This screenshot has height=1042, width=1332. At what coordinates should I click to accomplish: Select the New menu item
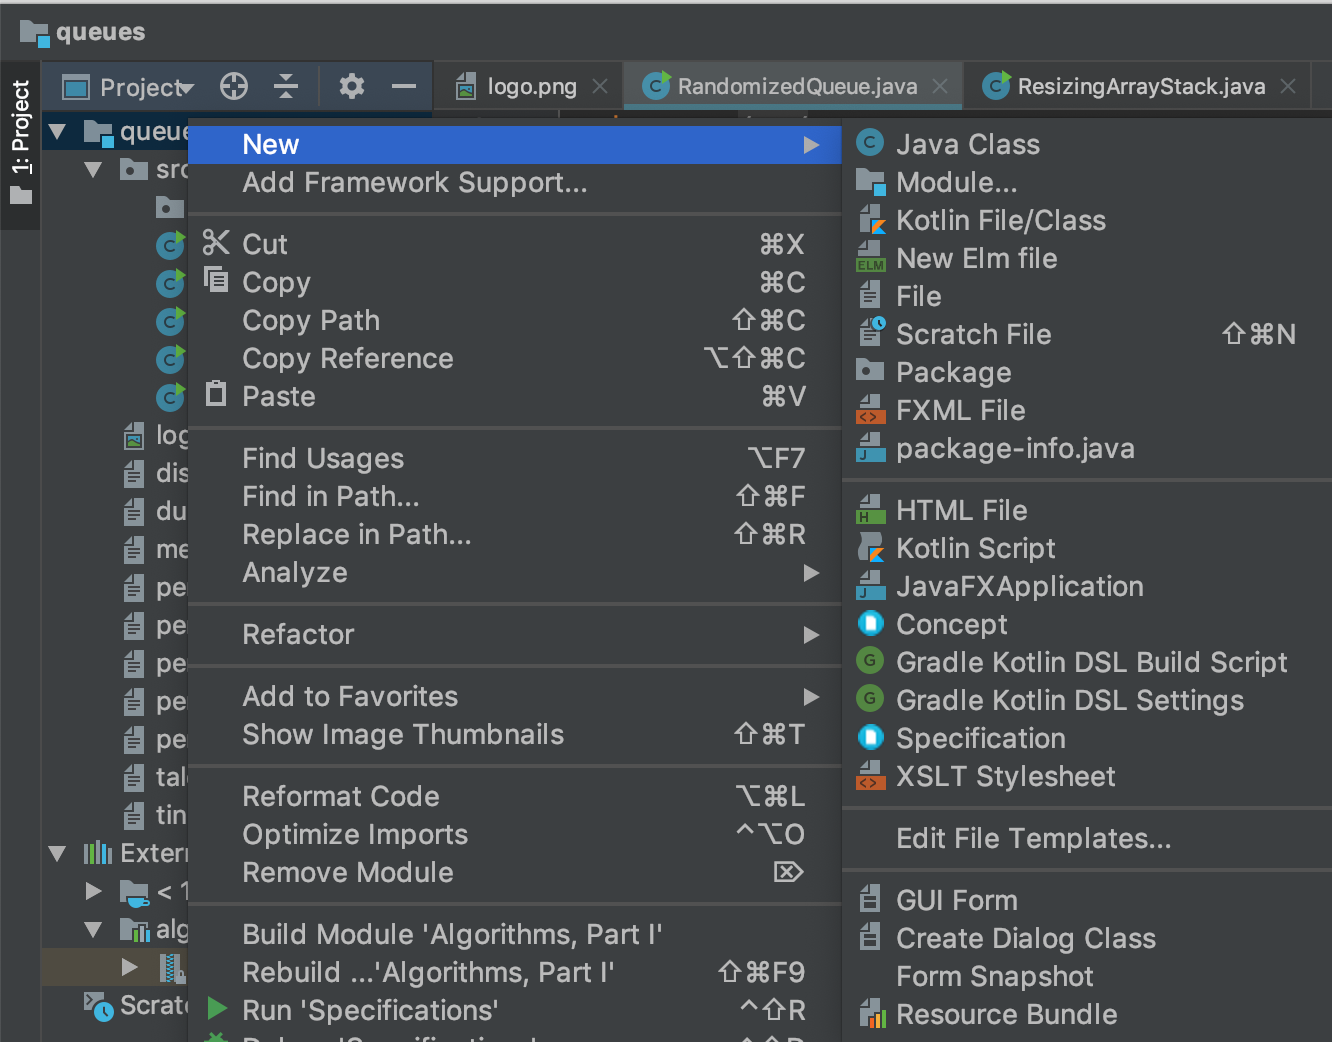tap(515, 145)
